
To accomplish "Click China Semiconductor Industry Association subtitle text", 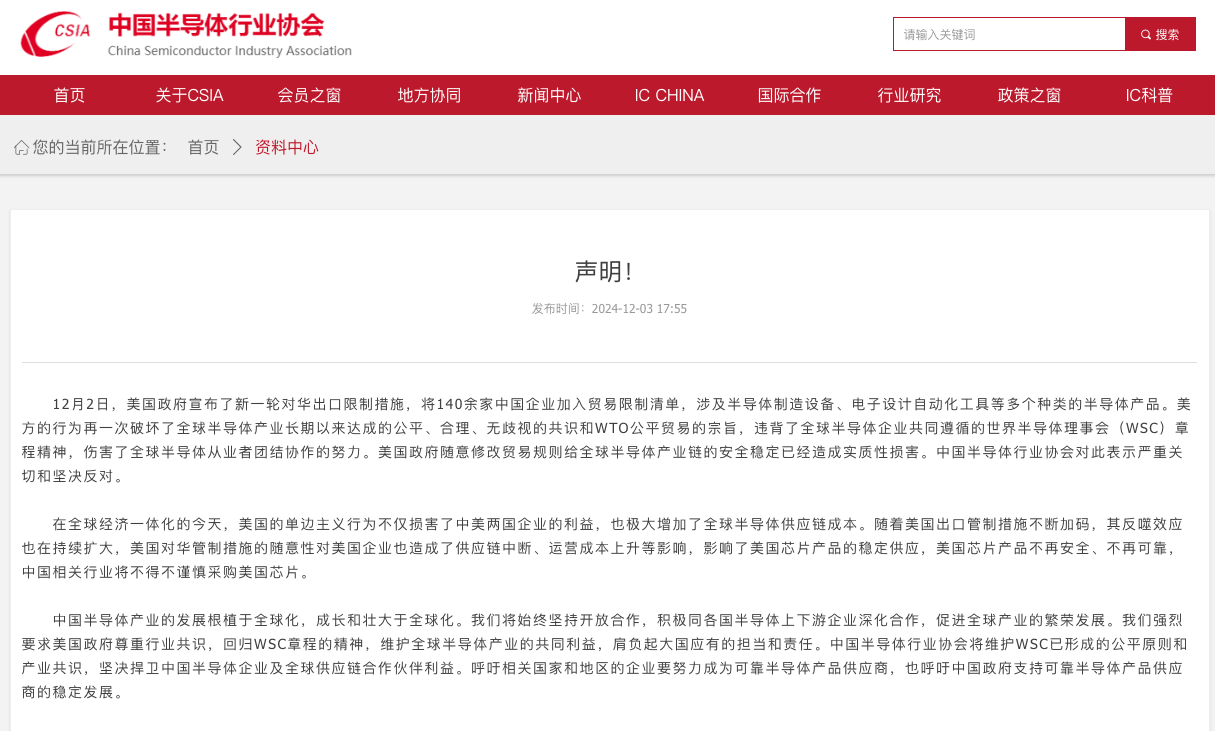I will click(230, 51).
